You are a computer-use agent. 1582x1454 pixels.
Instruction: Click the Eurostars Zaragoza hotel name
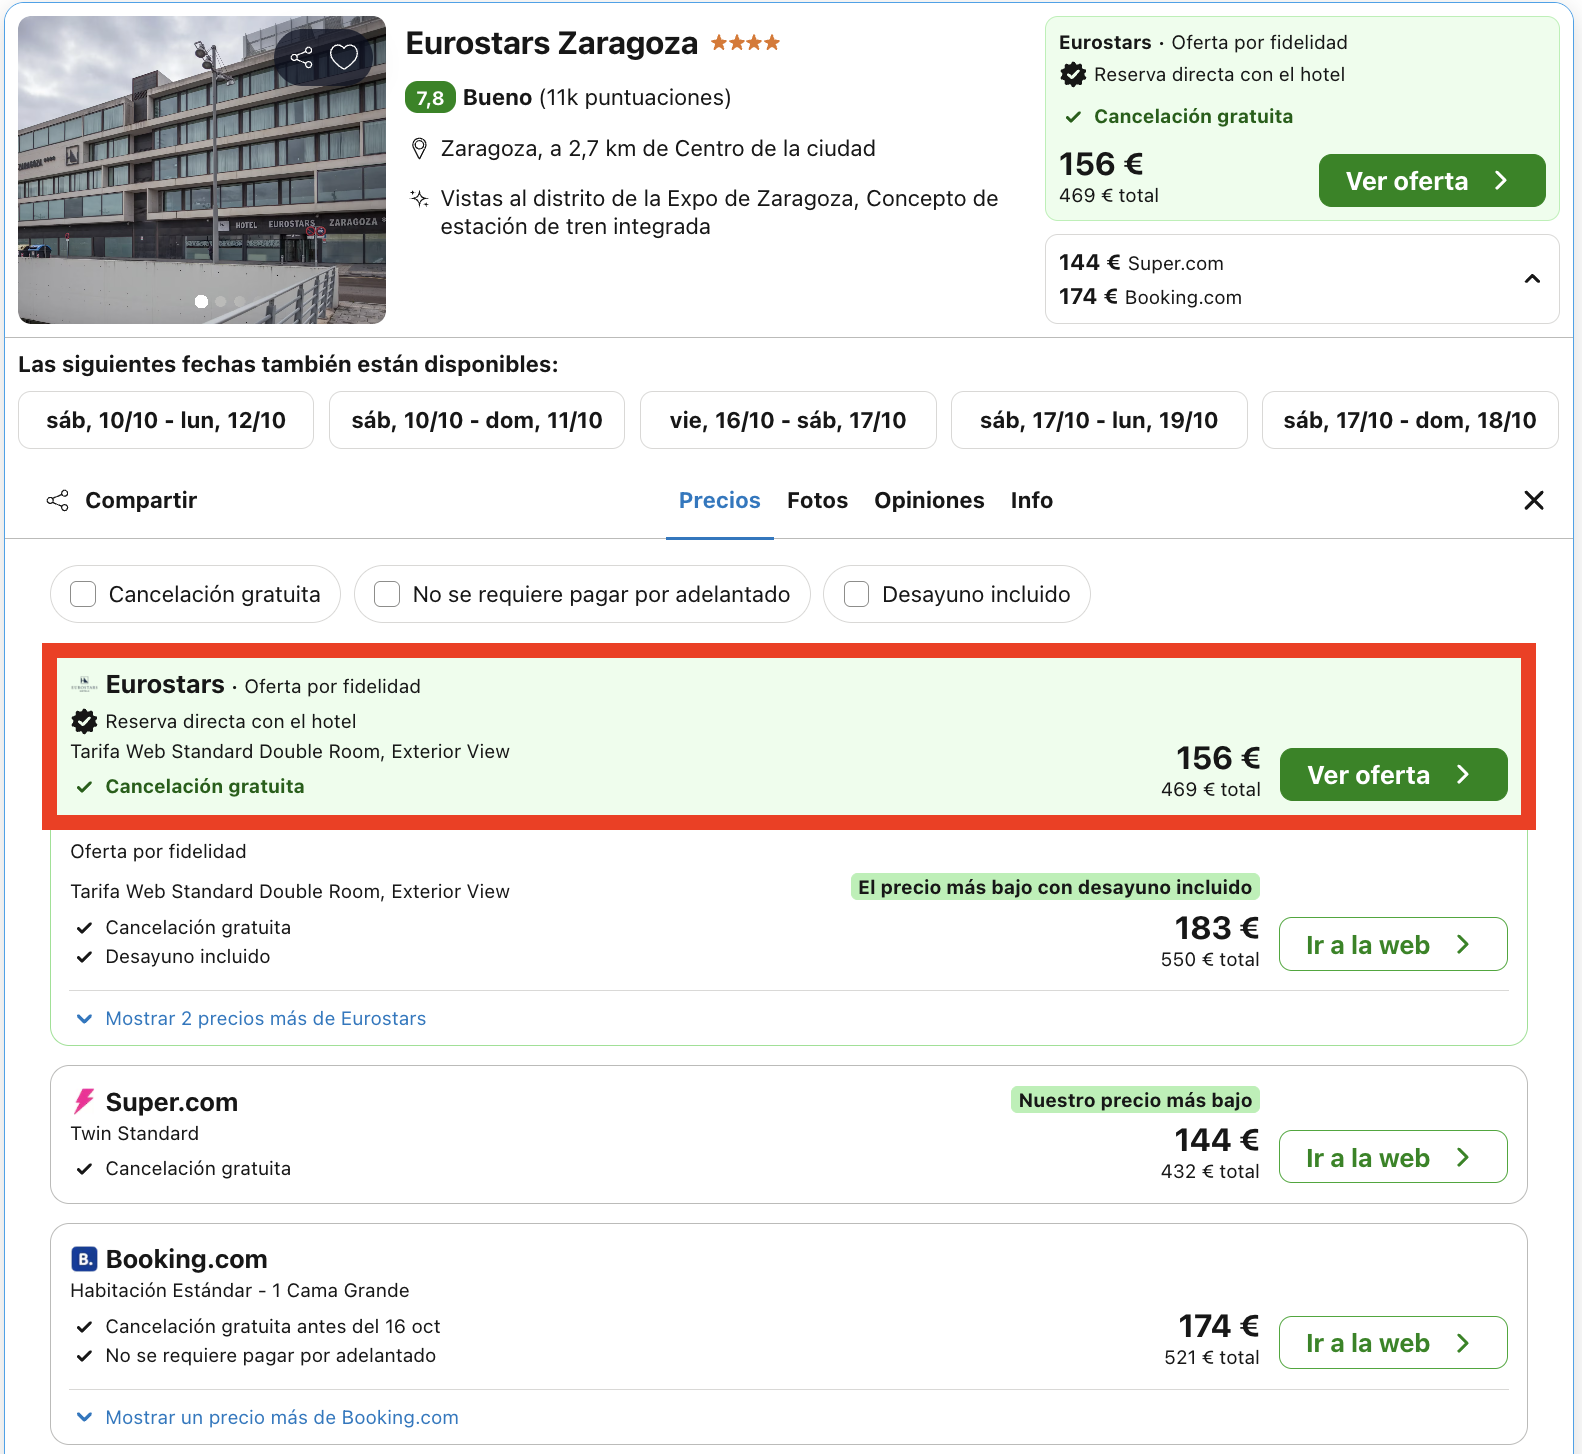coord(551,44)
